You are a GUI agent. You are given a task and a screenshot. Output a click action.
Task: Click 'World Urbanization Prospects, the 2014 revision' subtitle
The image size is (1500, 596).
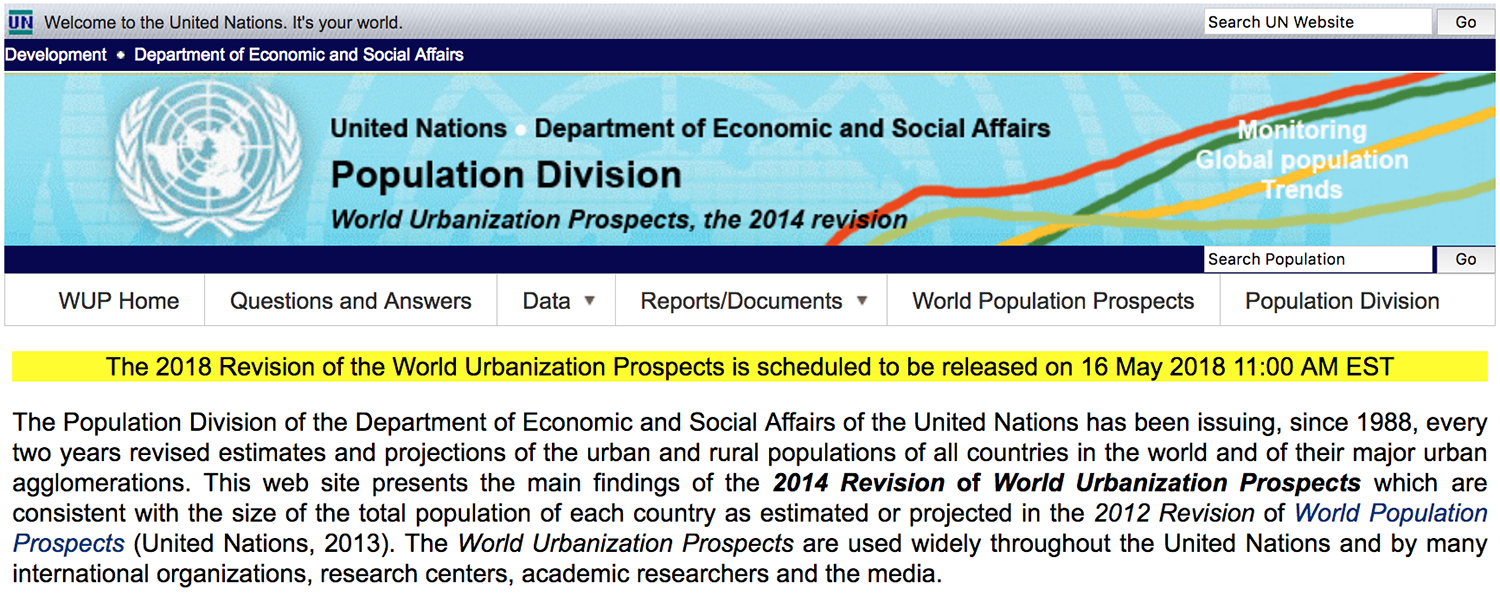pyautogui.click(x=619, y=220)
